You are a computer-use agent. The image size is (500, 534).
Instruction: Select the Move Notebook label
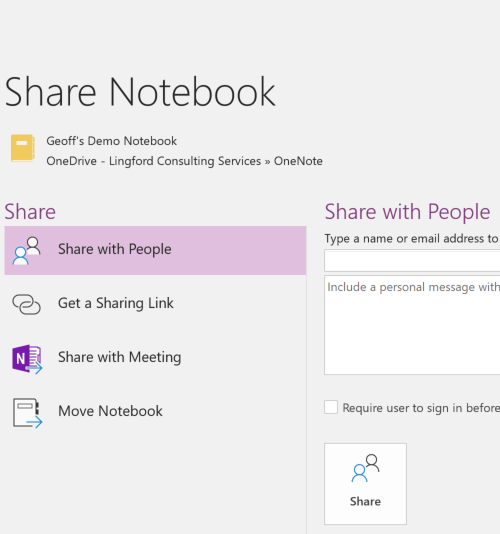point(110,411)
